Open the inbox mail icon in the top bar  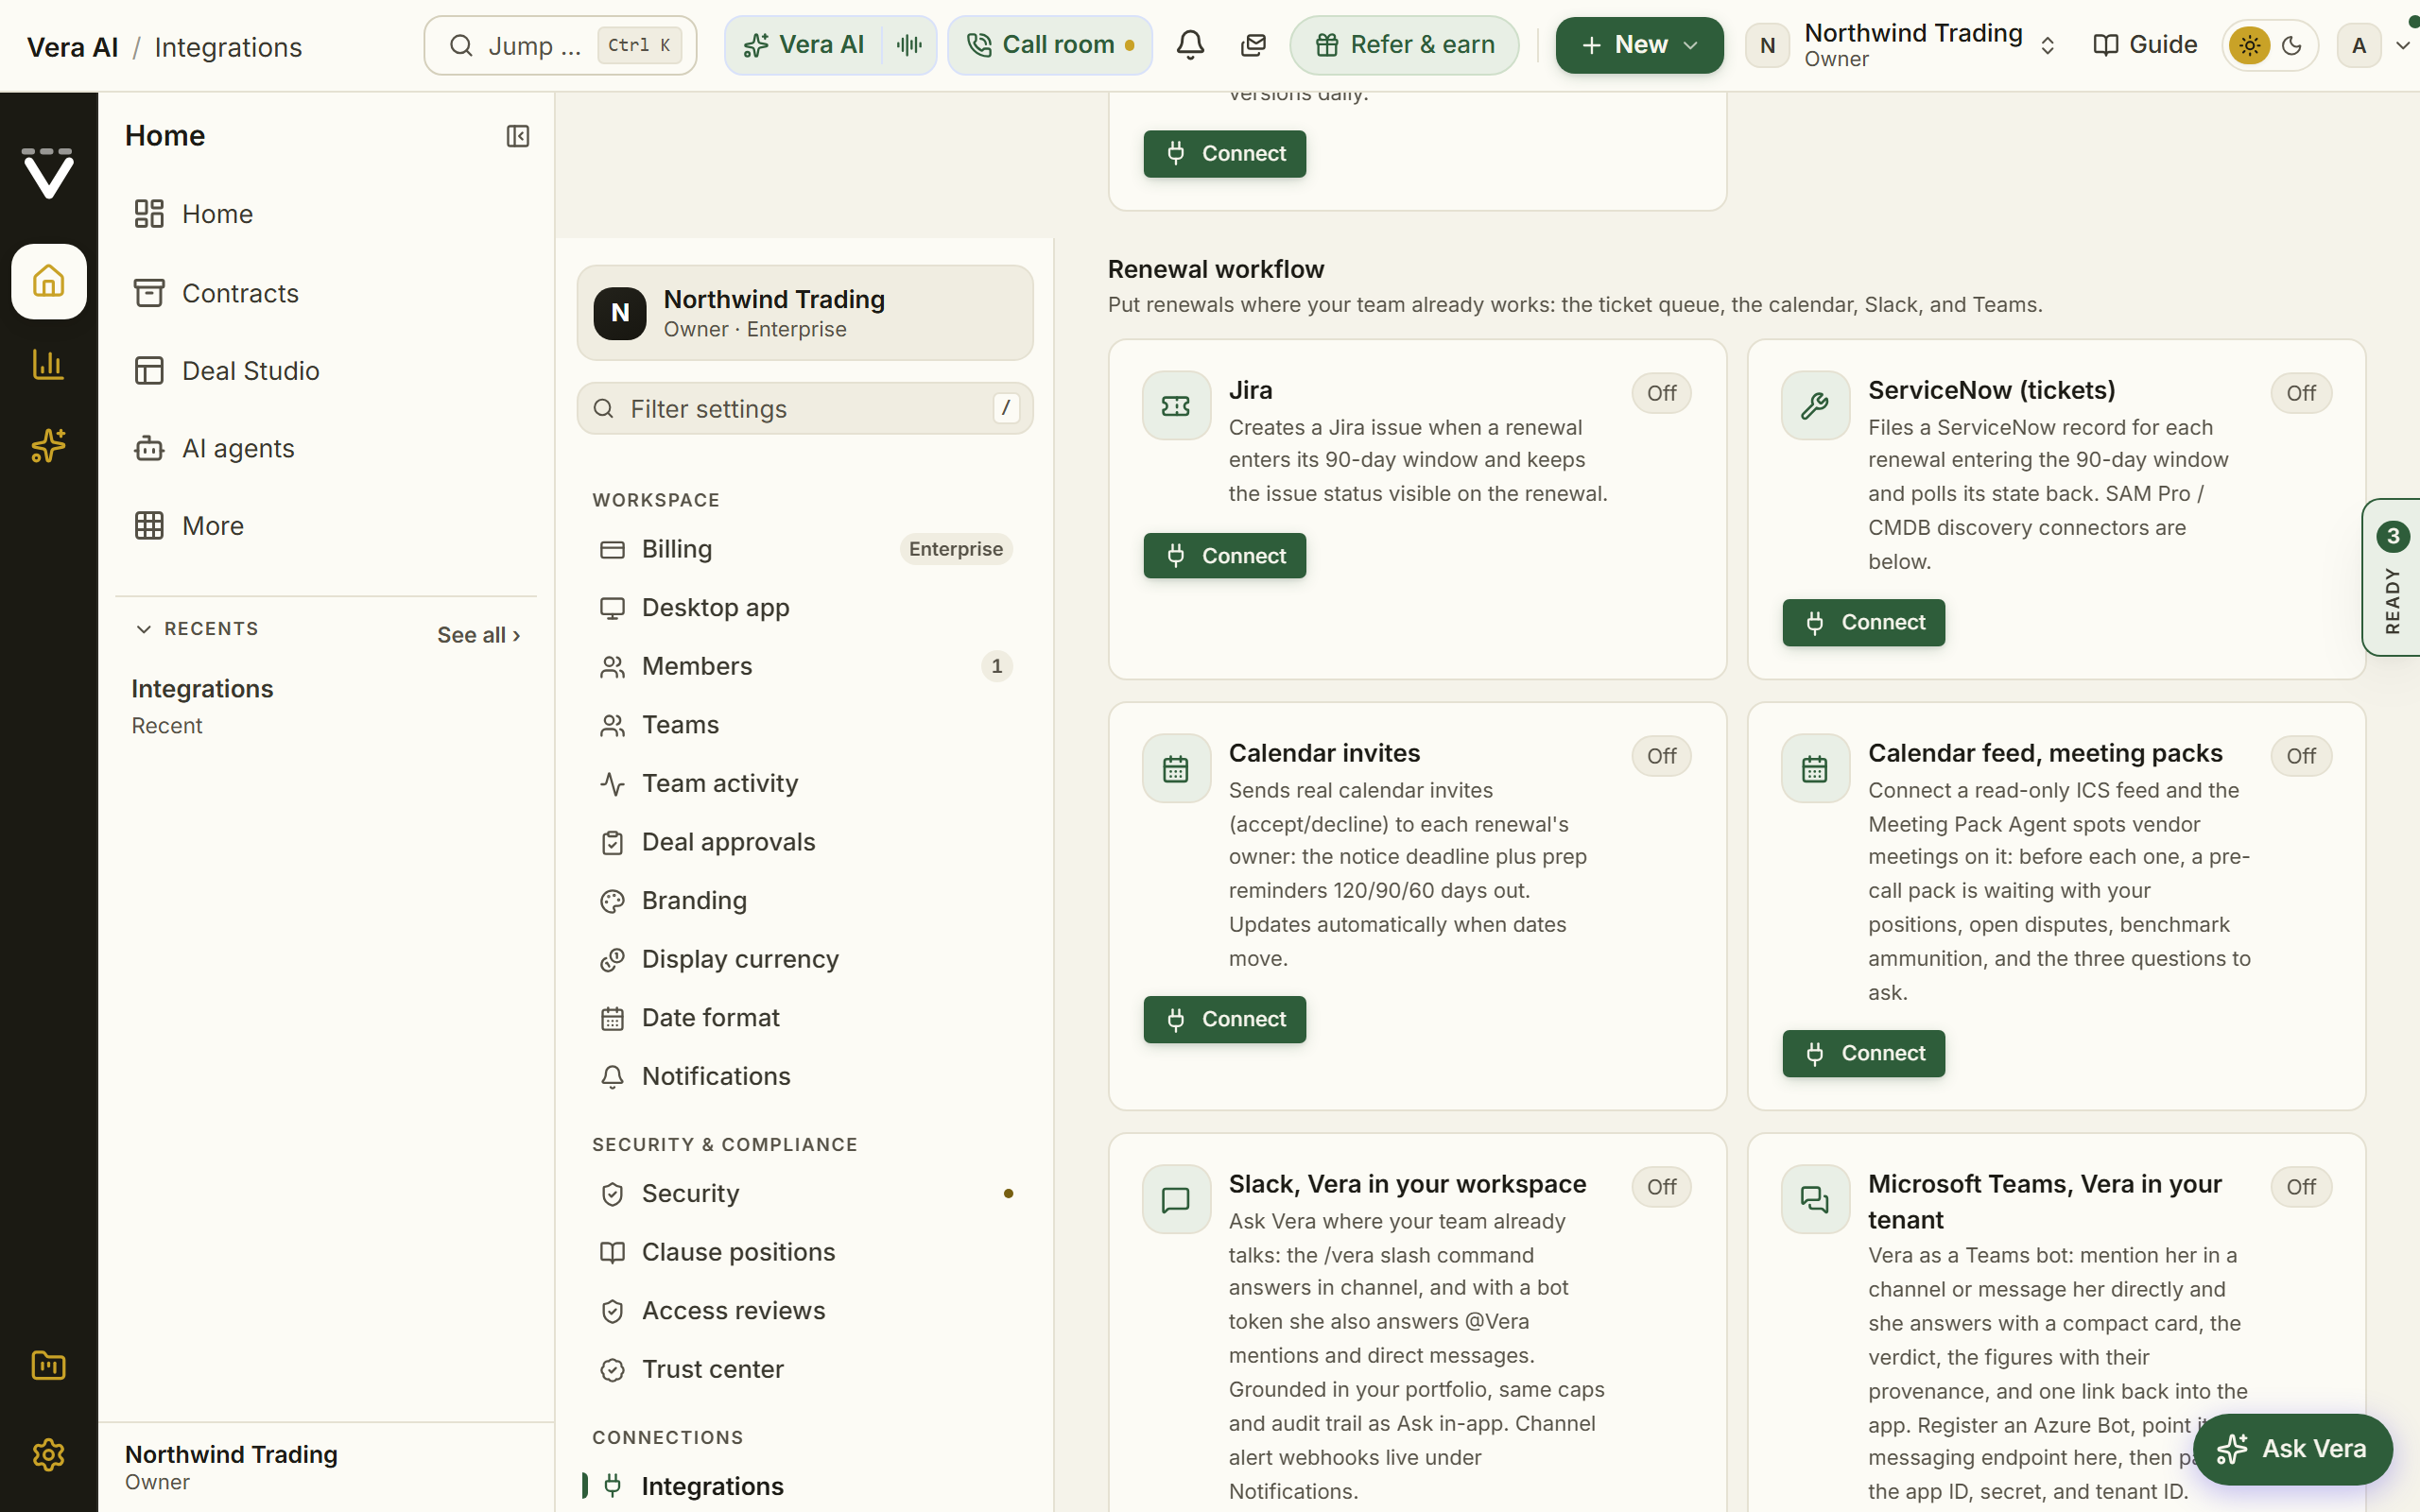1253,45
